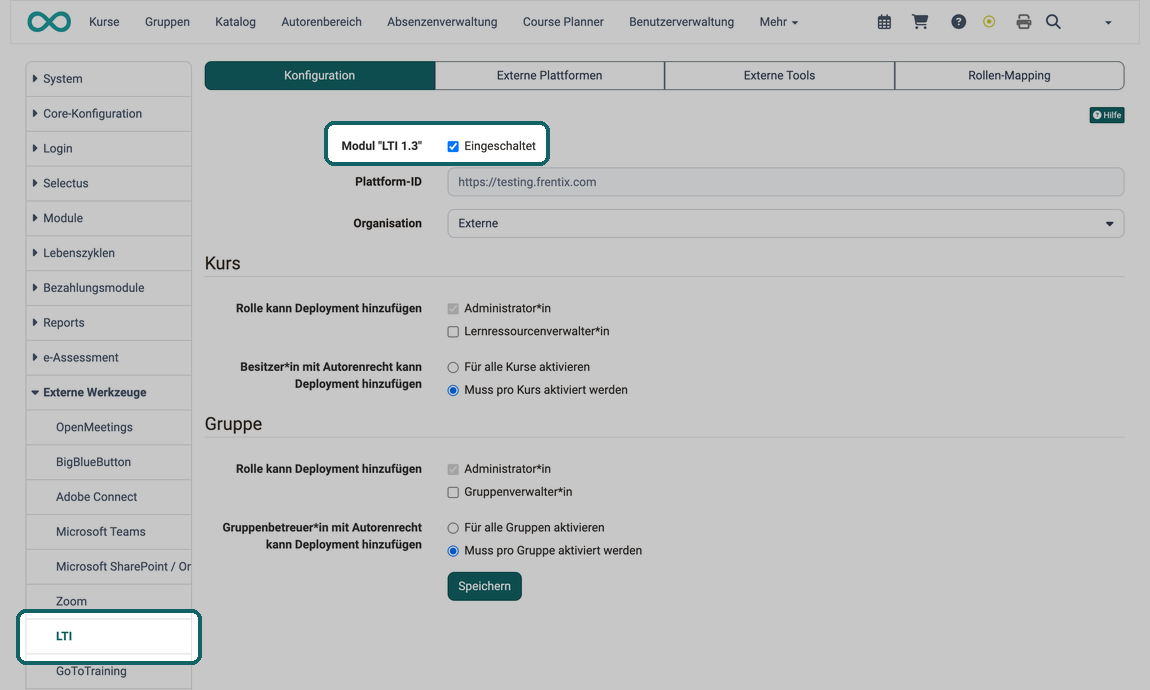Expand Selectus section

[x=109, y=183]
